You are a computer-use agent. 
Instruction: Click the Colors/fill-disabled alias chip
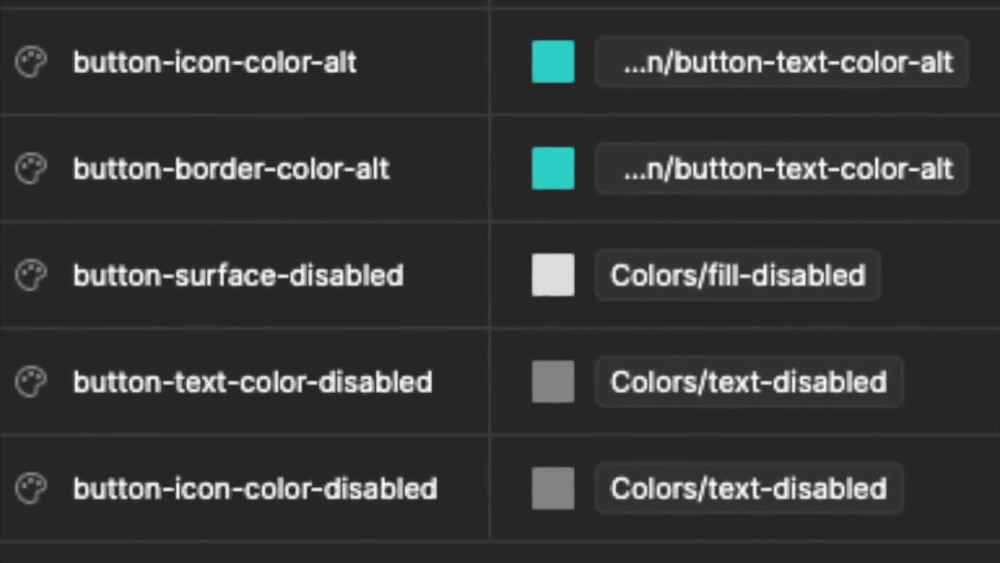click(738, 275)
